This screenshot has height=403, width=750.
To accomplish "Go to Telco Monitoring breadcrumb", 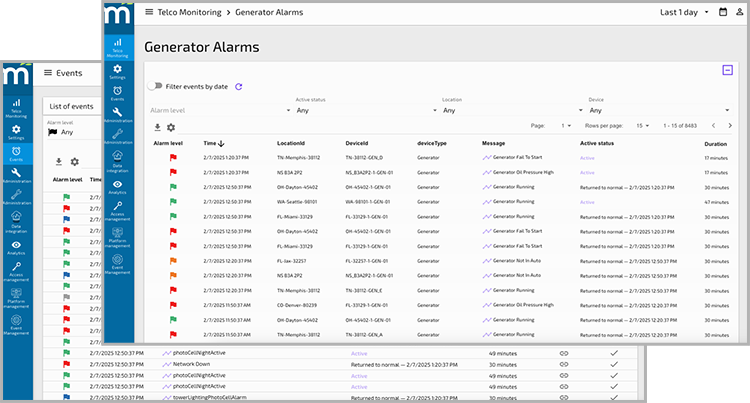I will click(x=189, y=12).
